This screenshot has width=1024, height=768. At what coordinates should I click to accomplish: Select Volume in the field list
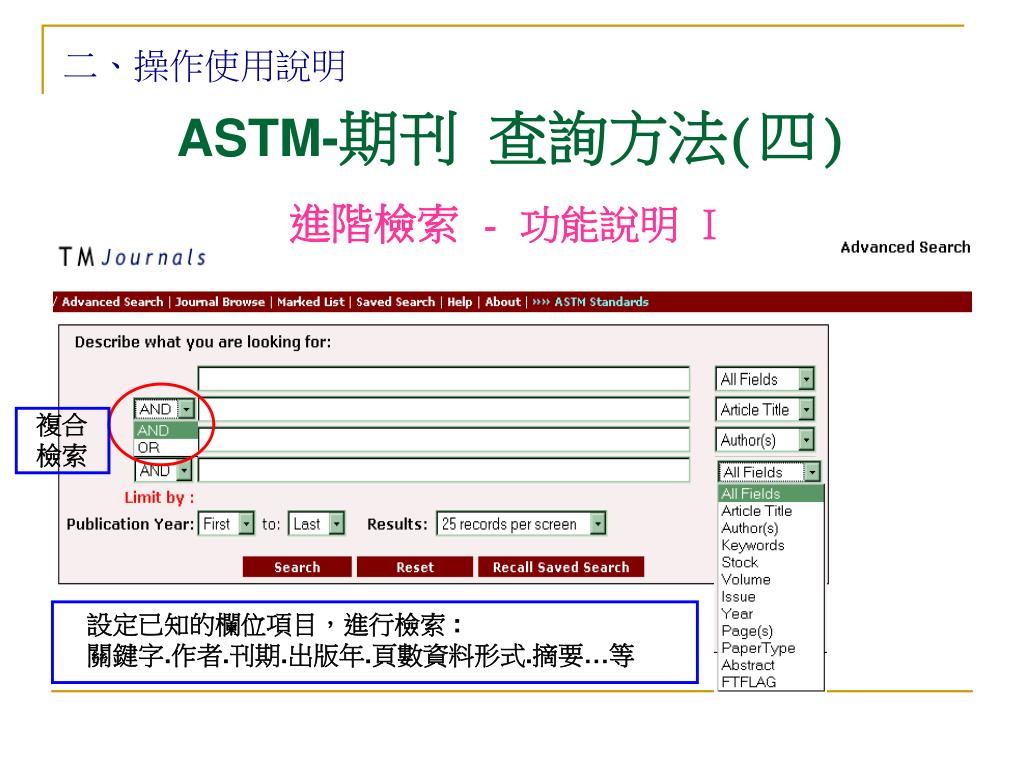pyautogui.click(x=771, y=579)
